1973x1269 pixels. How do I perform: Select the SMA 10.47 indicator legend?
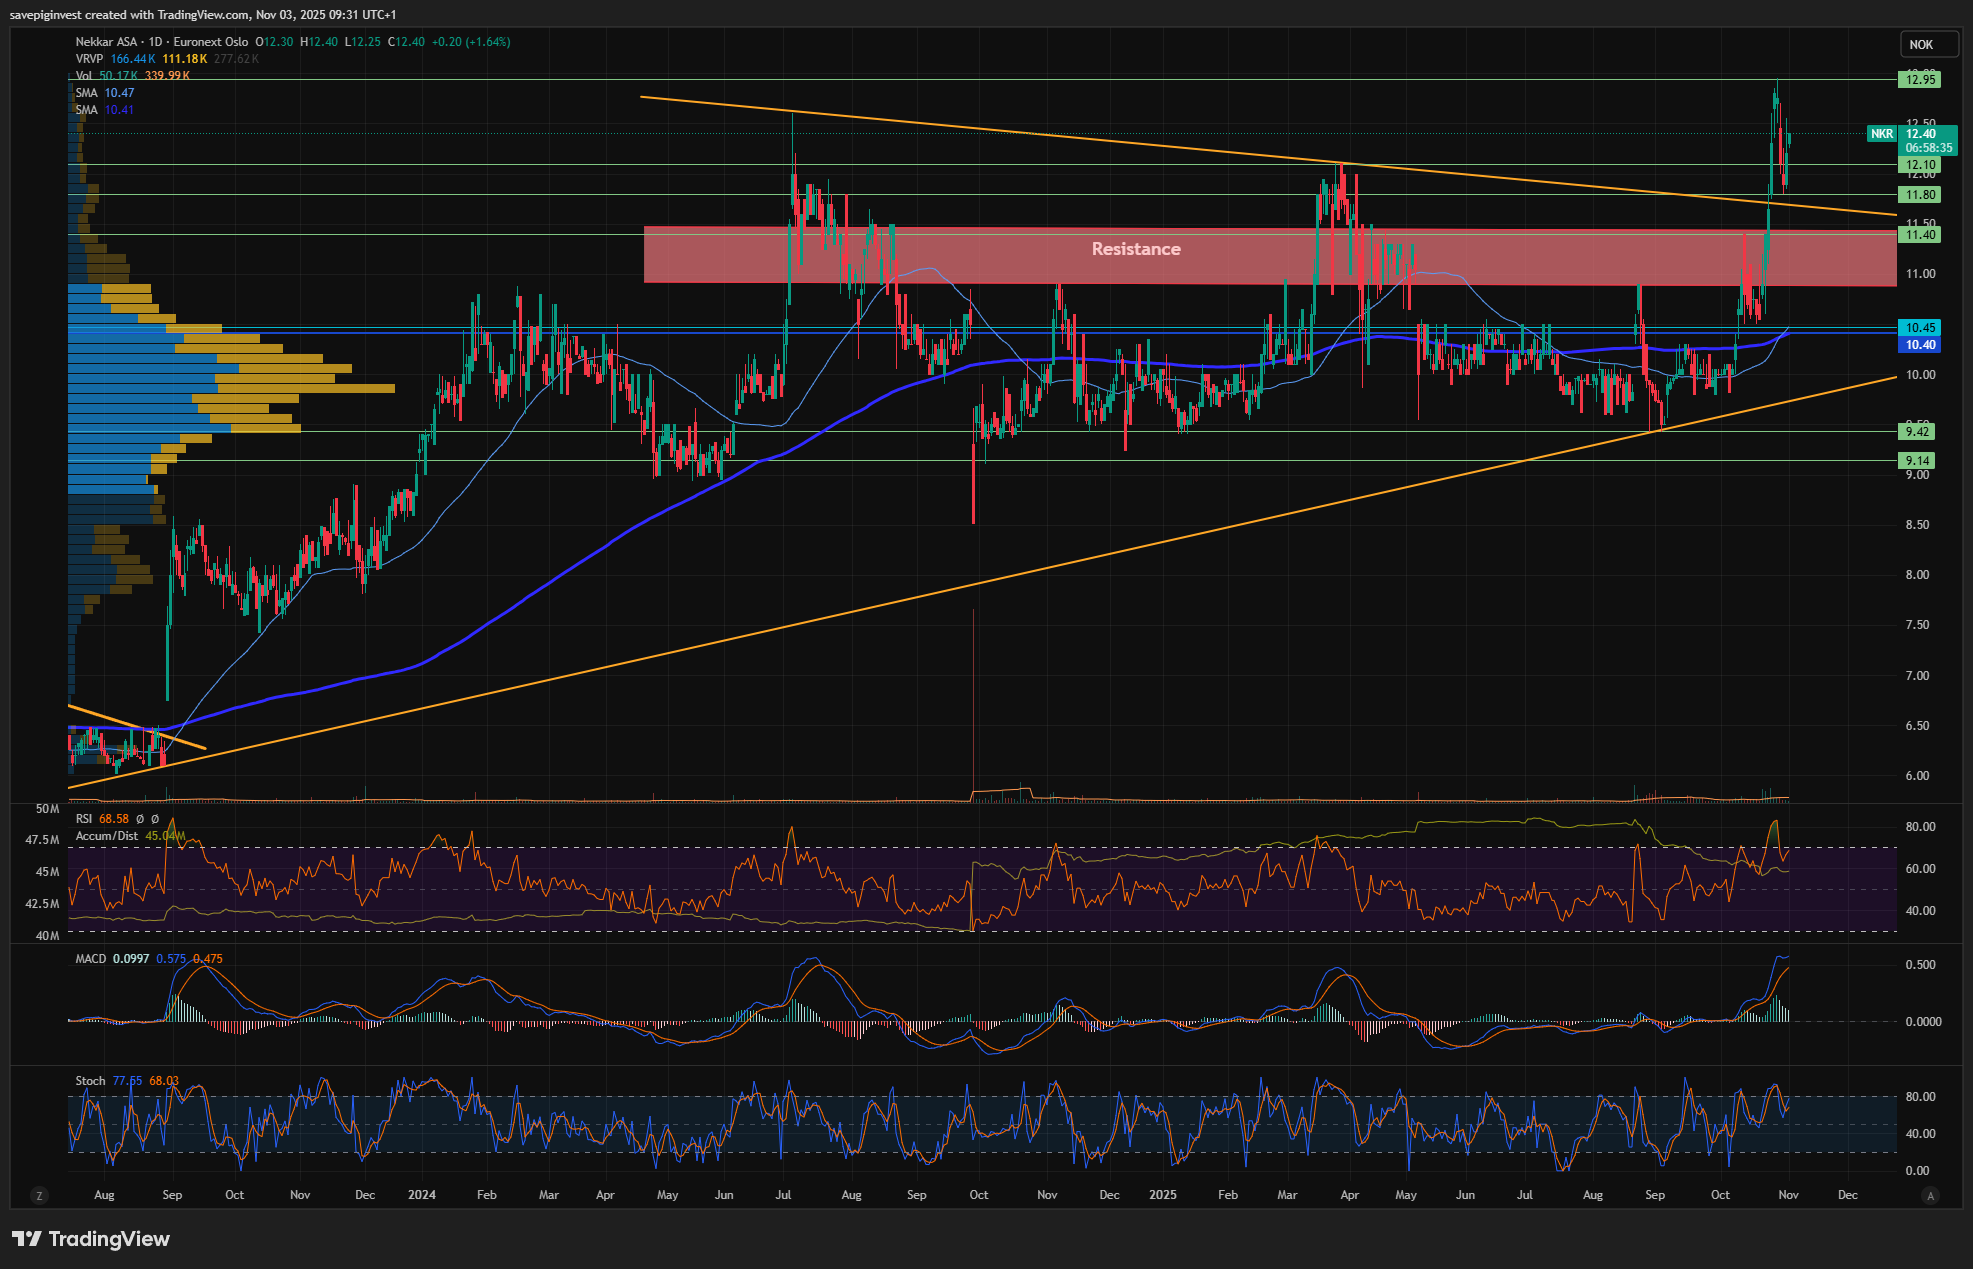pyautogui.click(x=87, y=93)
